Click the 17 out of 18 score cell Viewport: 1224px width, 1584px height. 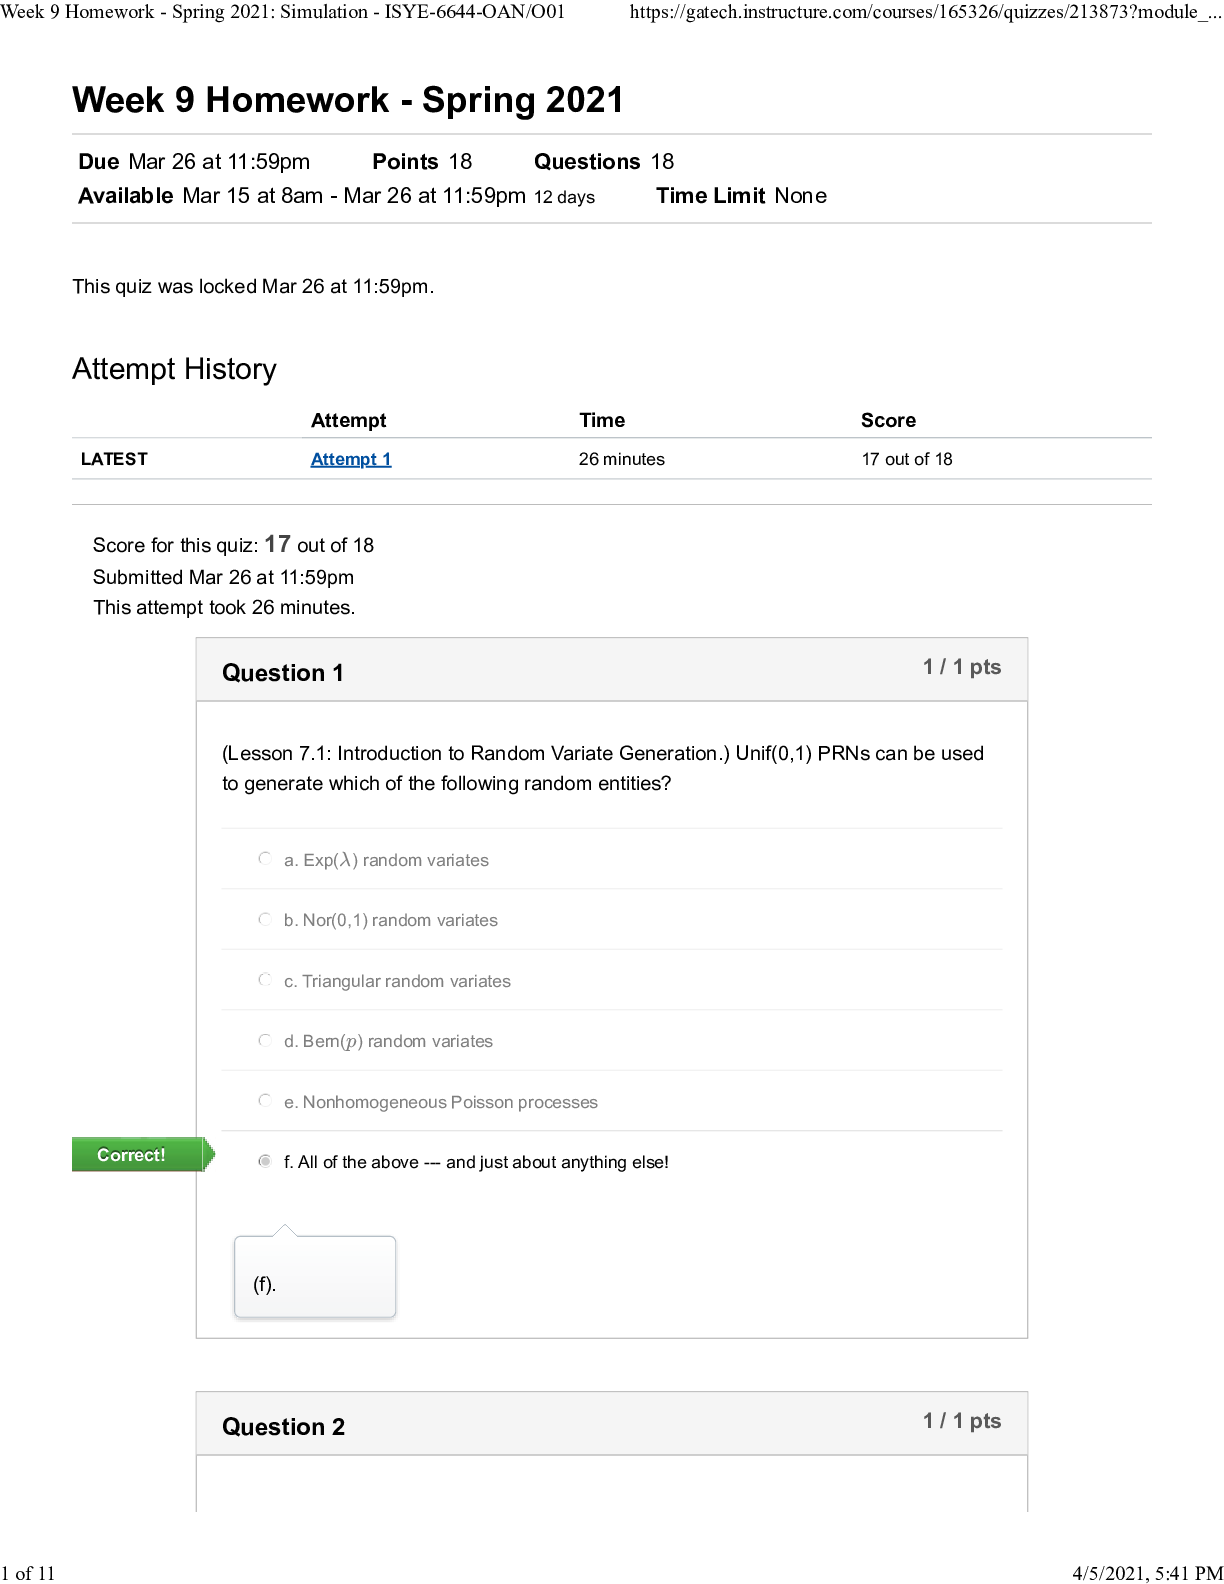point(907,459)
